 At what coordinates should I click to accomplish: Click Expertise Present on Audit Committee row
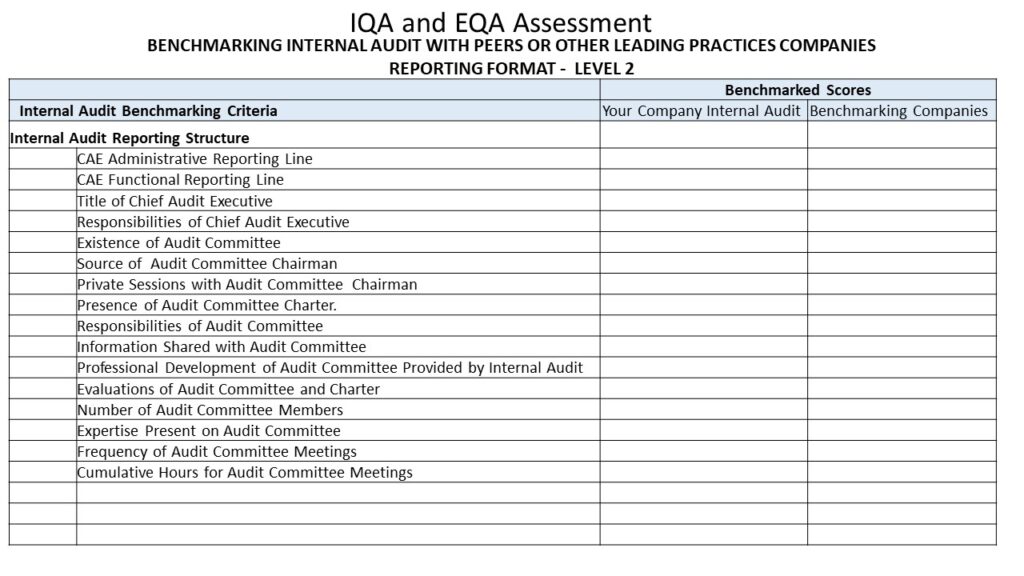click(x=209, y=431)
